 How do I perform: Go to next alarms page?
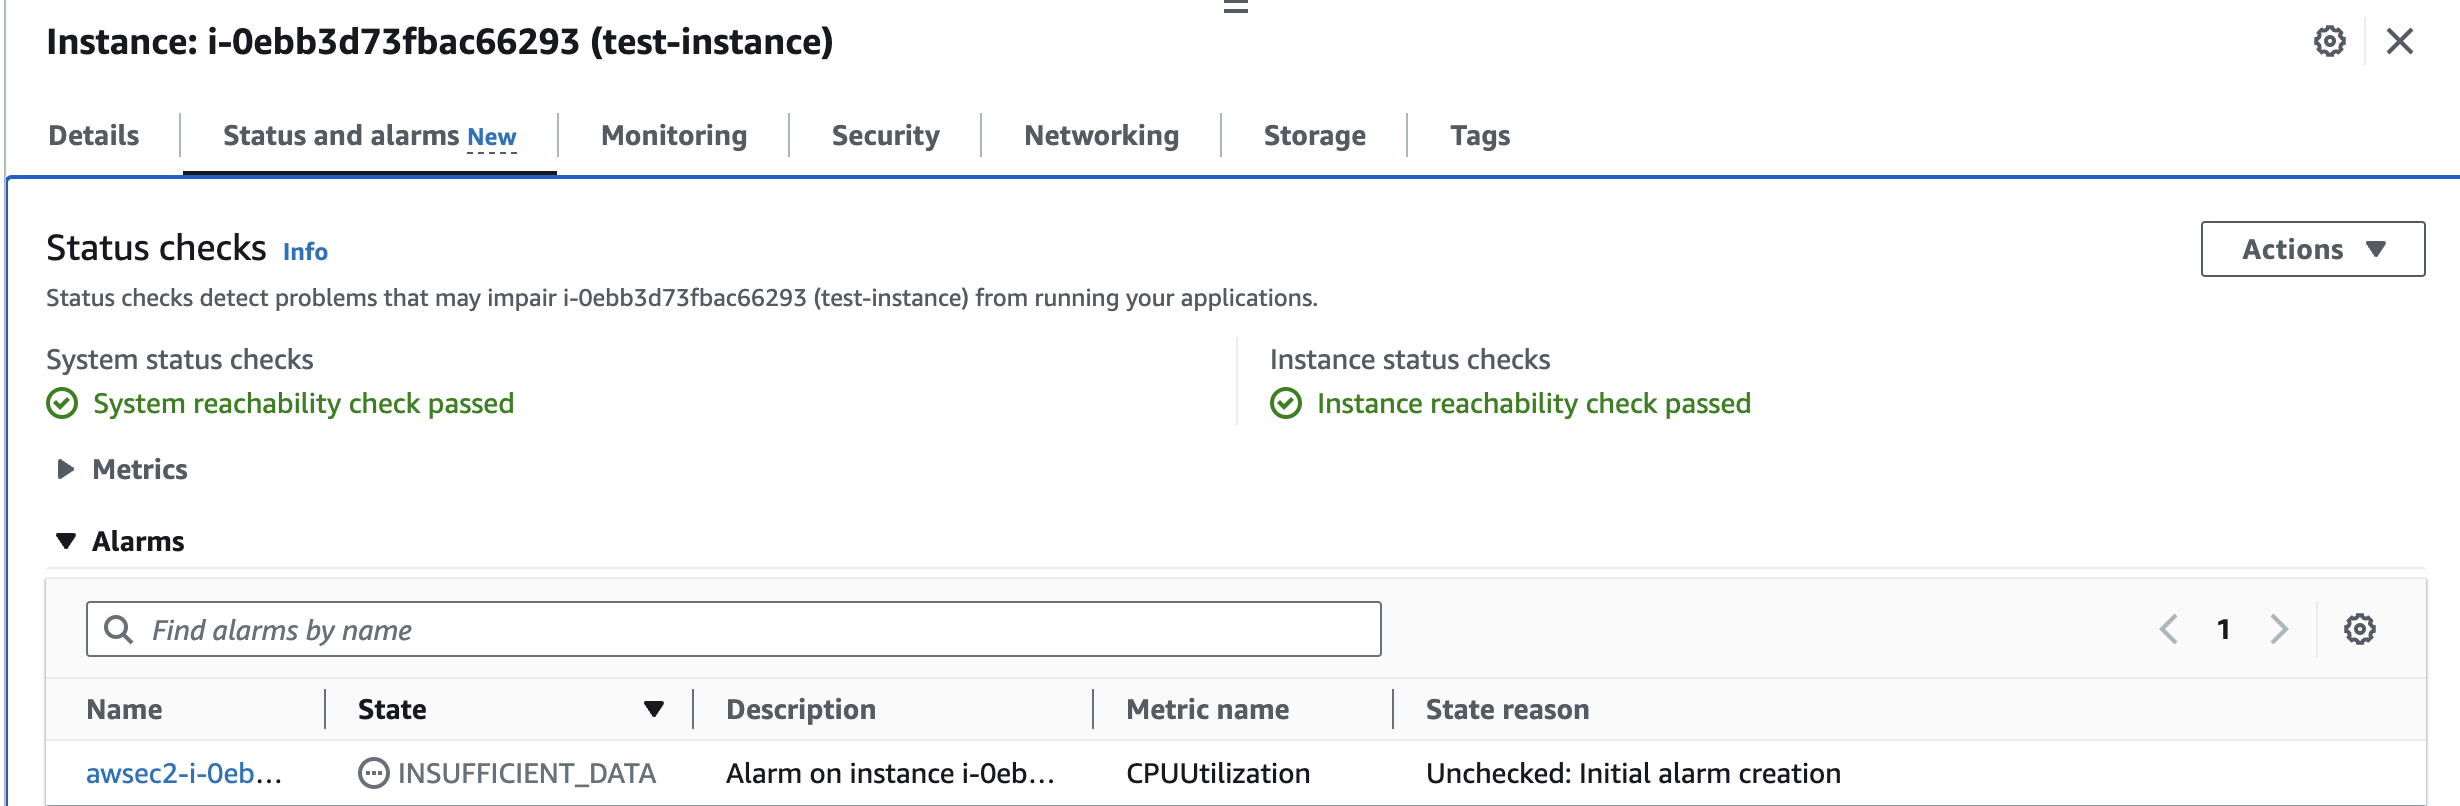[x=2279, y=629]
